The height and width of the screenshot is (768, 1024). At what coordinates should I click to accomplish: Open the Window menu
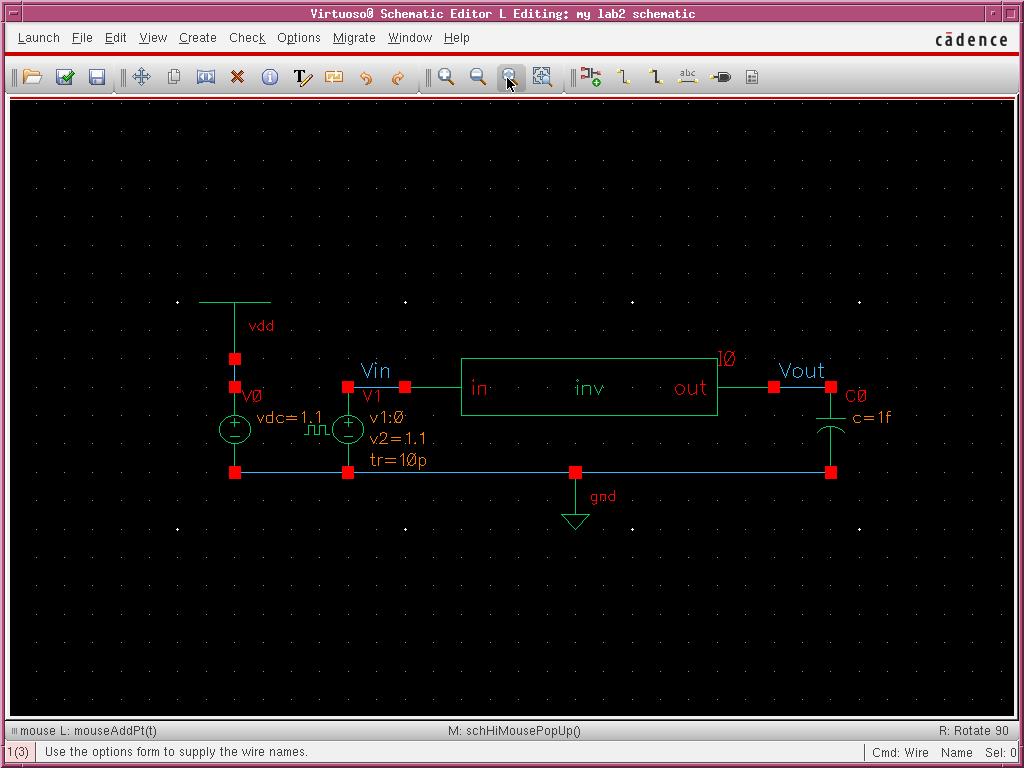coord(410,38)
